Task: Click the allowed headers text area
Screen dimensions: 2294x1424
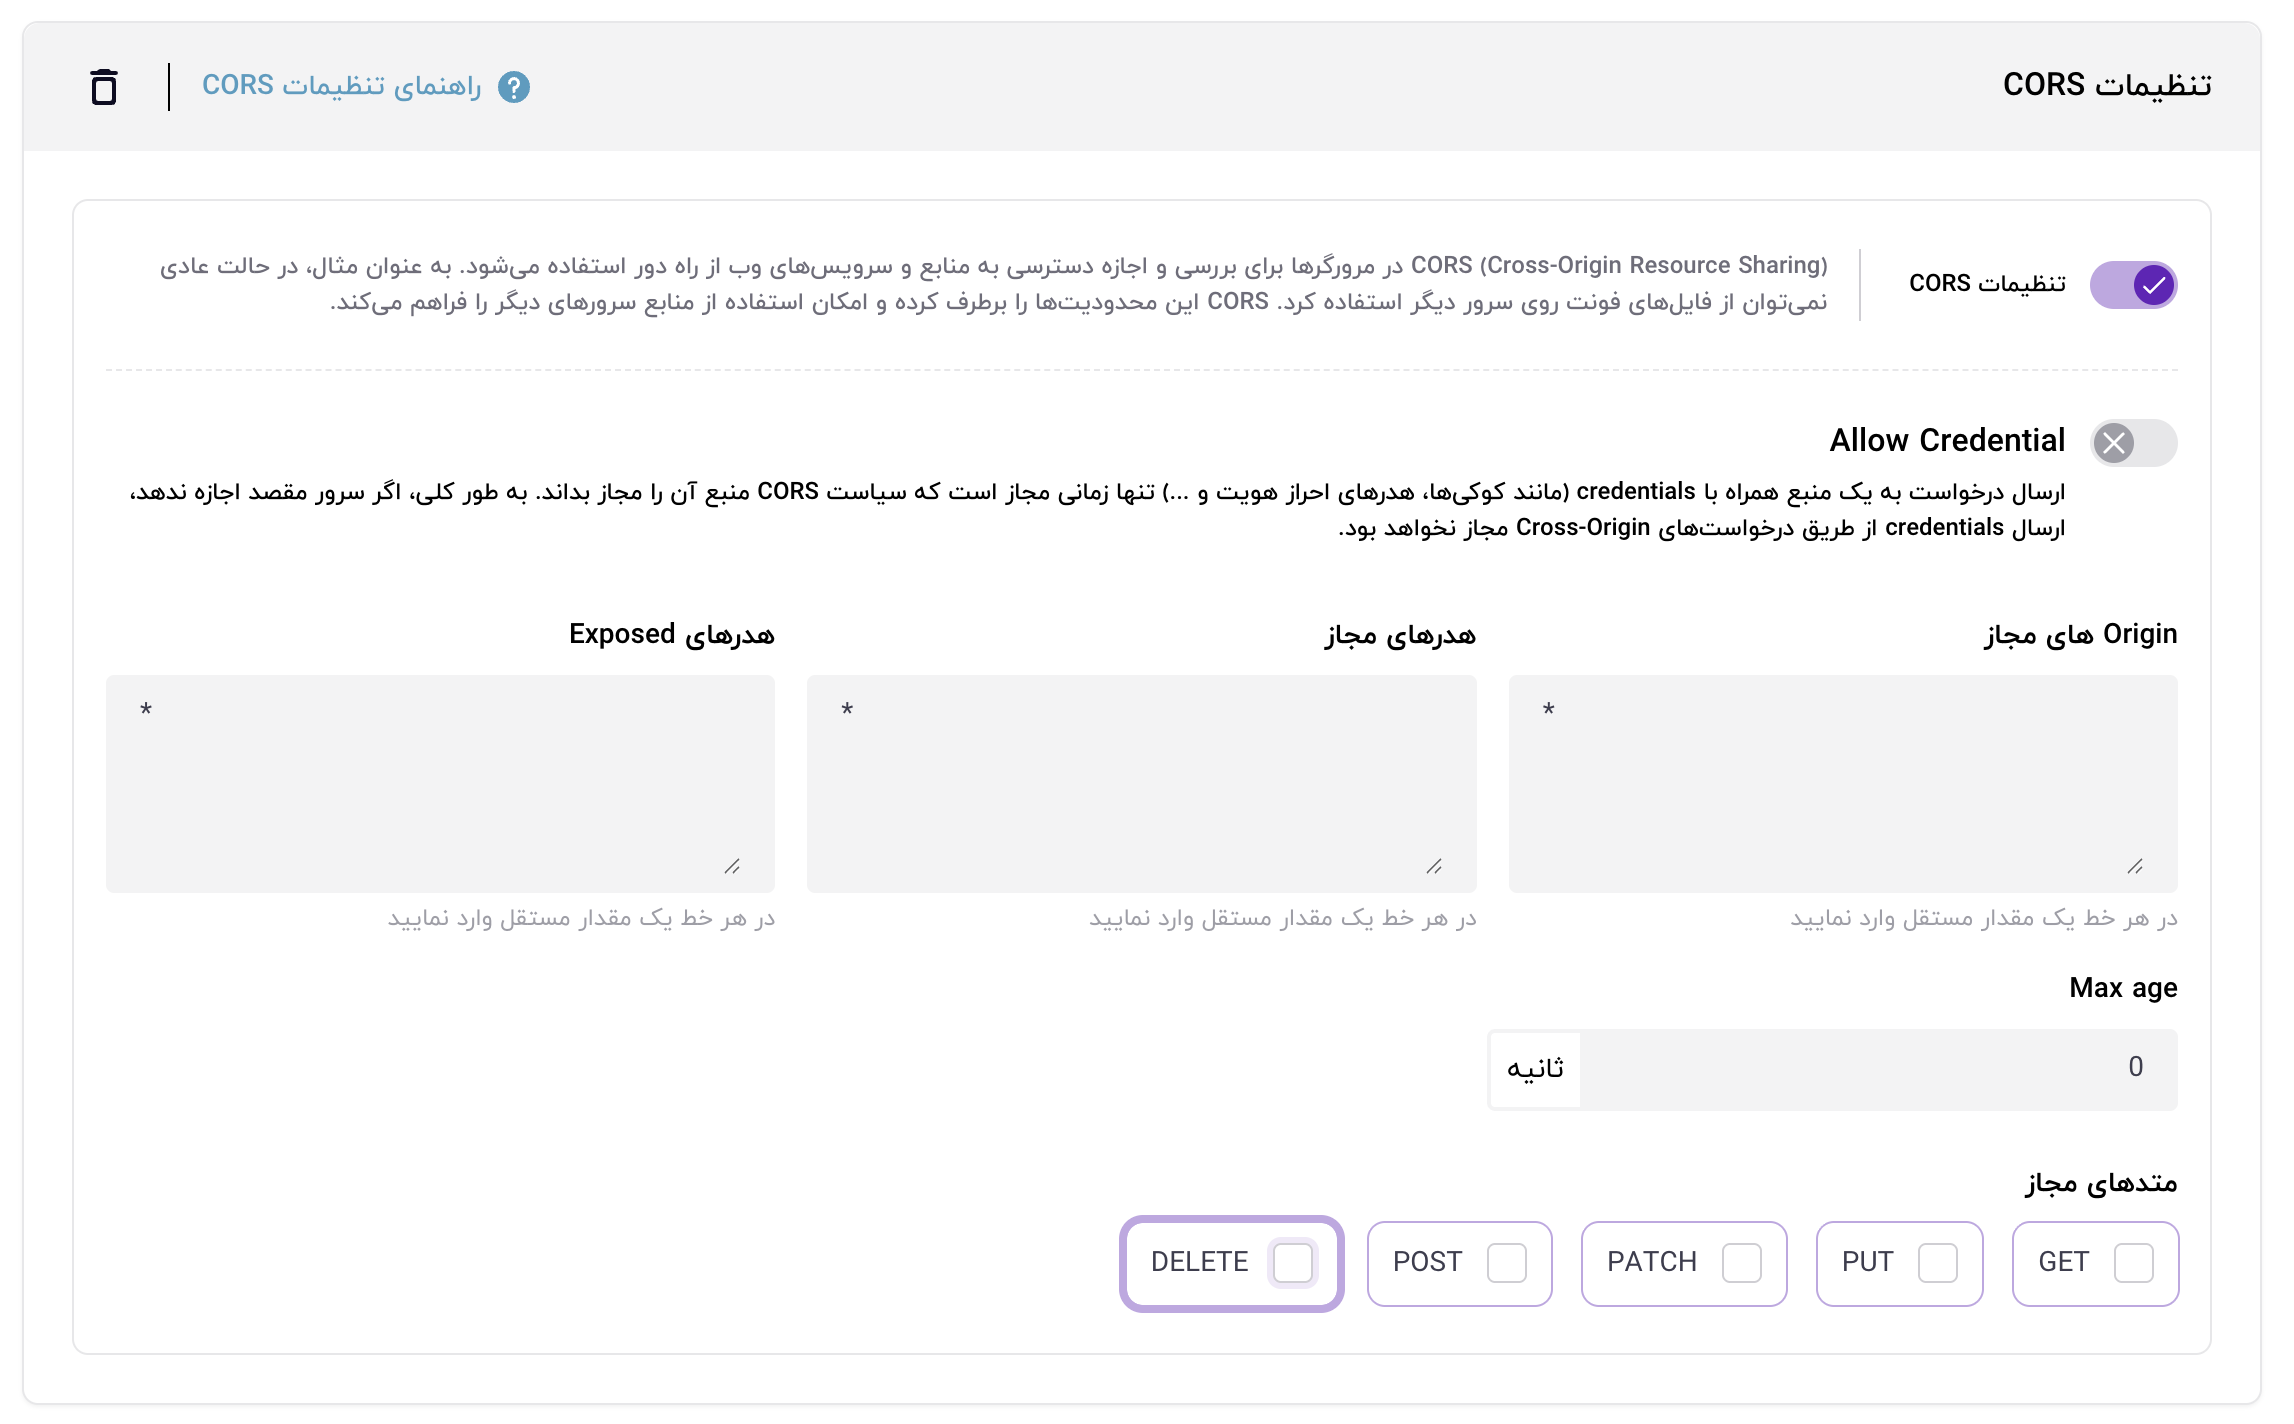Action: (x=1141, y=783)
